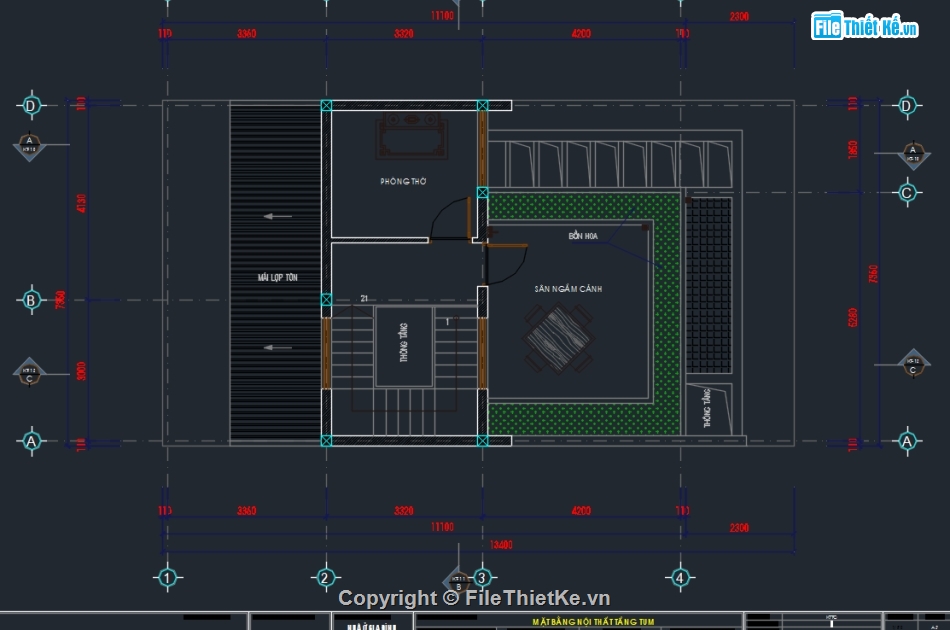Viewport: 950px width, 630px height.
Task: Click the MÁI LỢP TÔN label
Action: point(277,277)
